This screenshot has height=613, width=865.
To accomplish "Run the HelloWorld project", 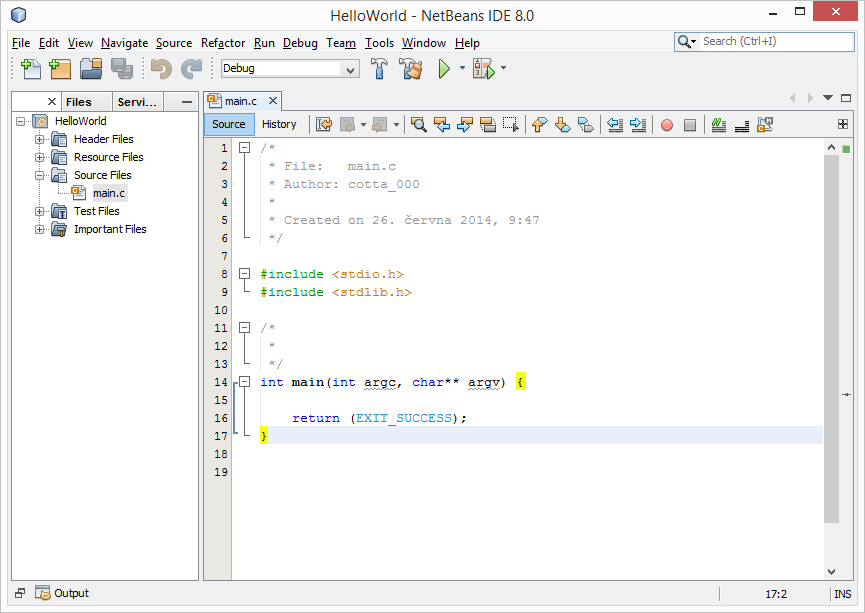I will (443, 69).
